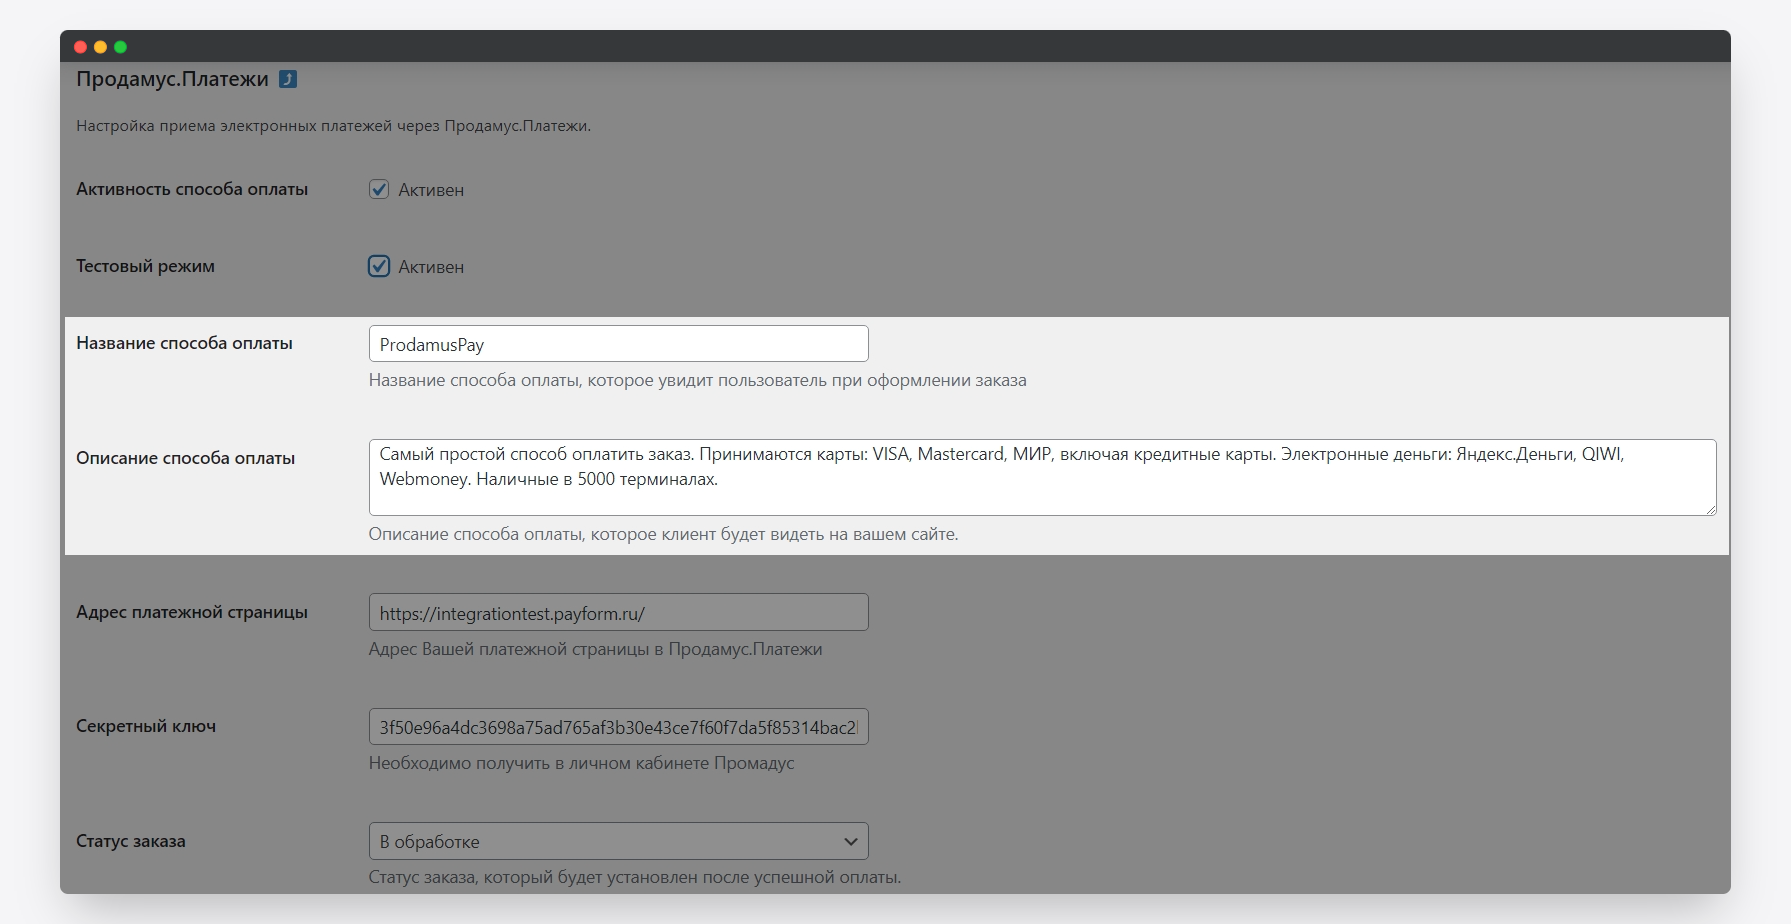The image size is (1791, 924).
Task: Click the chevron arrow in the order status select
Action: coord(851,841)
